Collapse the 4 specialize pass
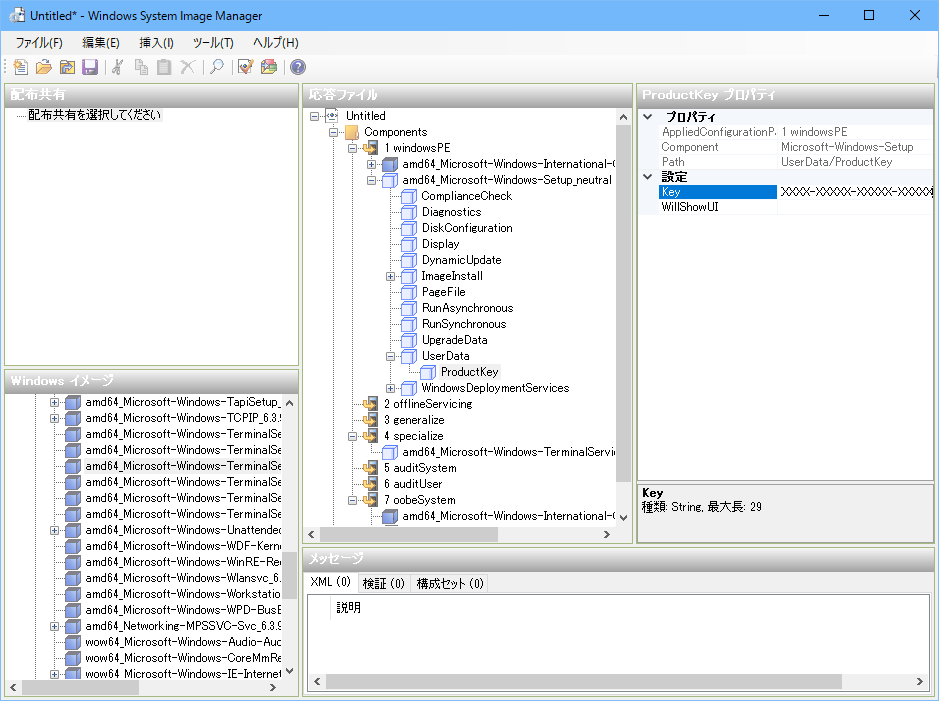Screen dimensions: 939x701 (x=352, y=436)
